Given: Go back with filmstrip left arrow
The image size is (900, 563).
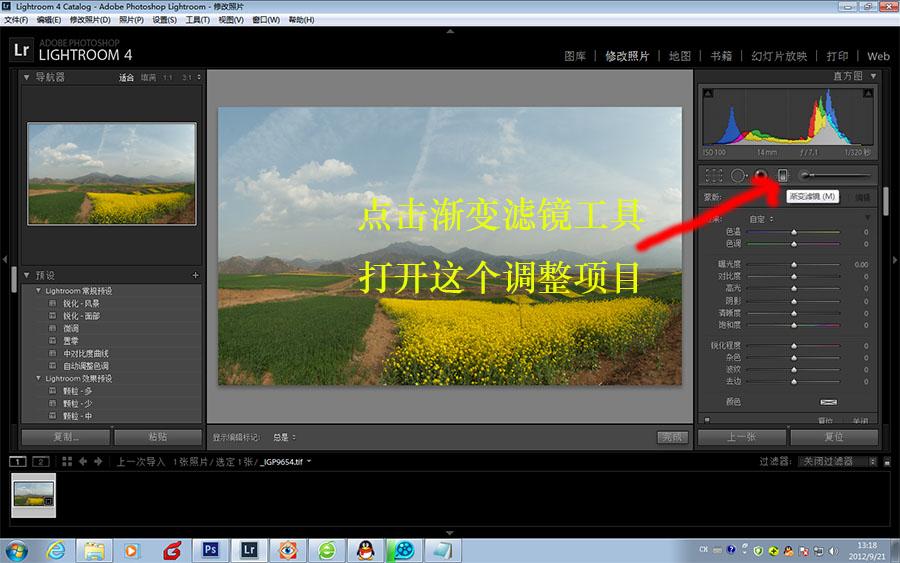Looking at the screenshot, I should pyautogui.click(x=83, y=461).
